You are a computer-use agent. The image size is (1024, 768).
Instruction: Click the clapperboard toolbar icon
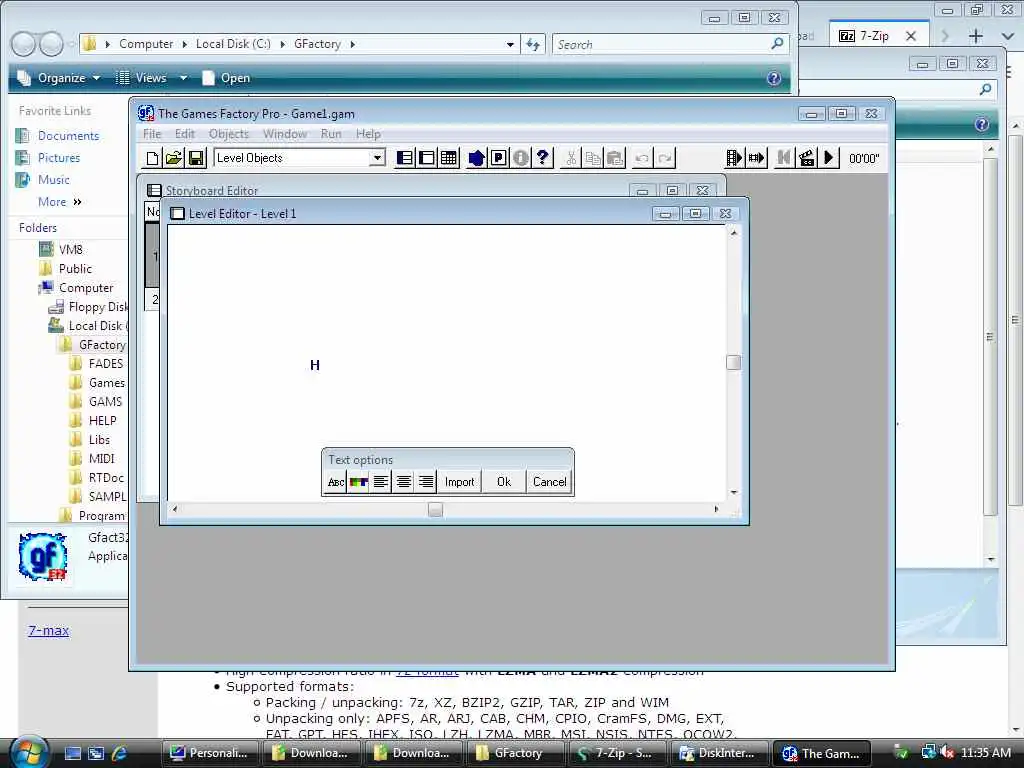[807, 158]
